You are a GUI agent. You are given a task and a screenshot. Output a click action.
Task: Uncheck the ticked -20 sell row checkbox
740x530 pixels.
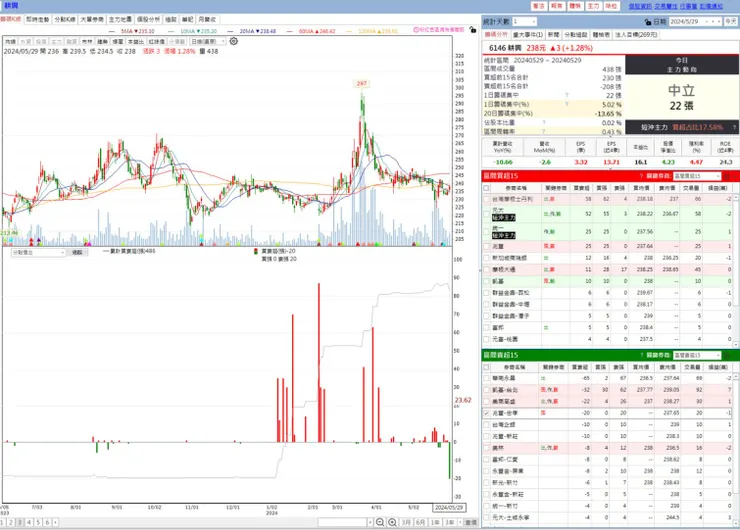pos(486,413)
